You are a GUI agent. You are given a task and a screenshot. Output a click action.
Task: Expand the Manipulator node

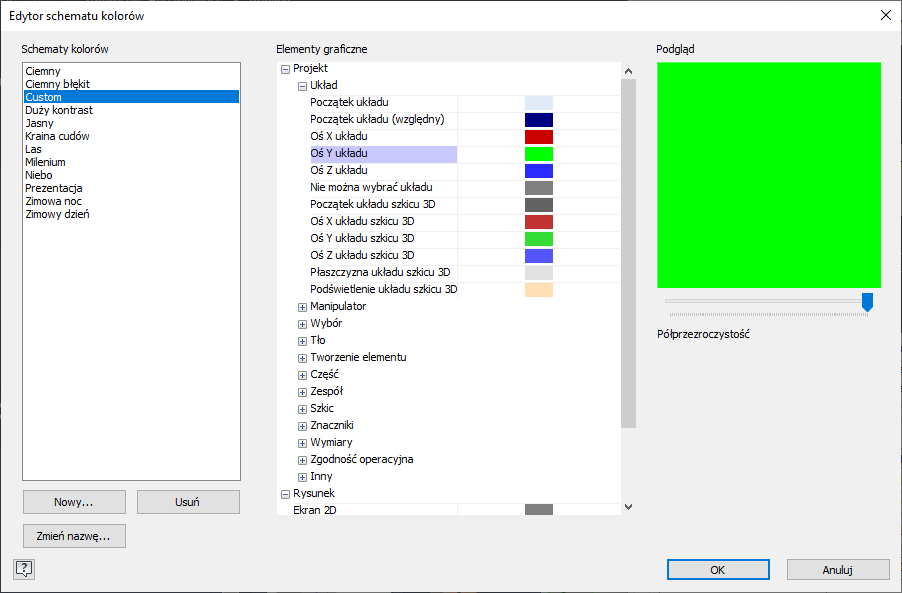point(302,307)
